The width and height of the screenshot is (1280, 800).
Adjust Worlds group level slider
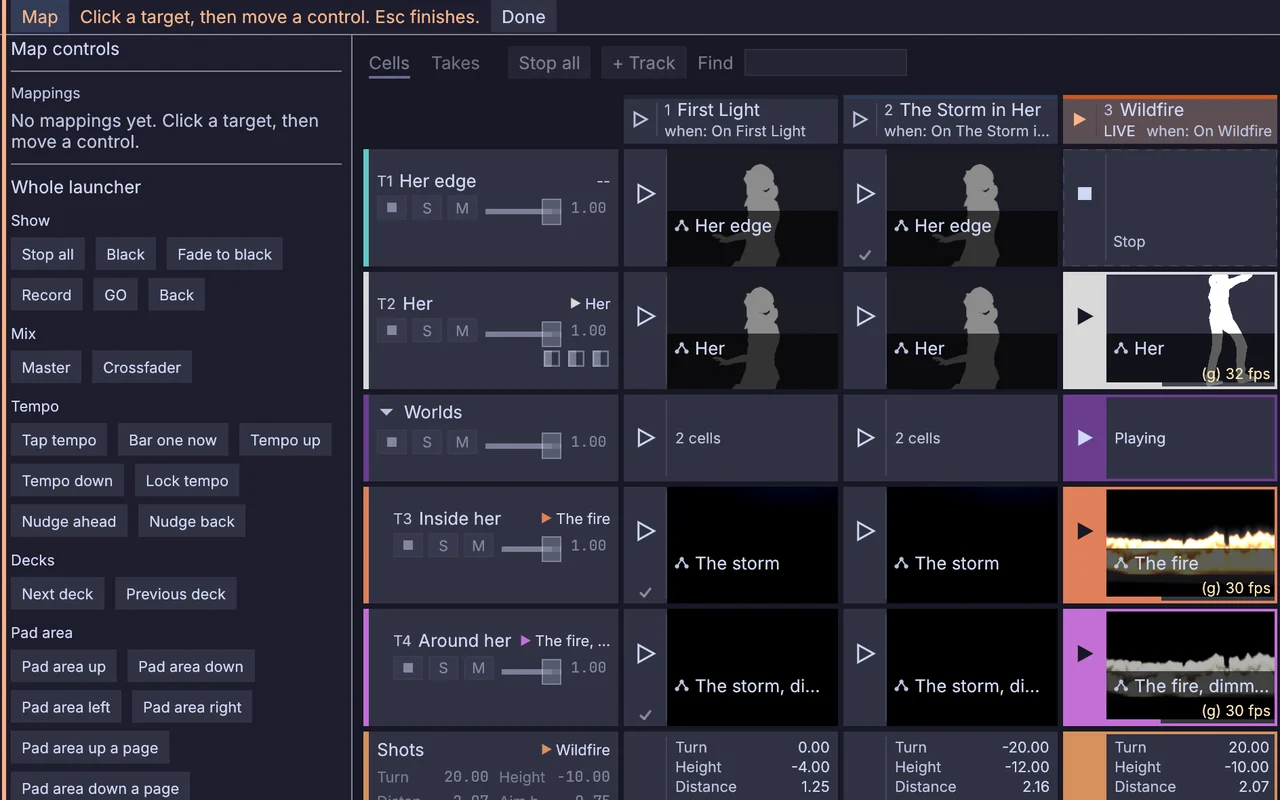pos(522,444)
